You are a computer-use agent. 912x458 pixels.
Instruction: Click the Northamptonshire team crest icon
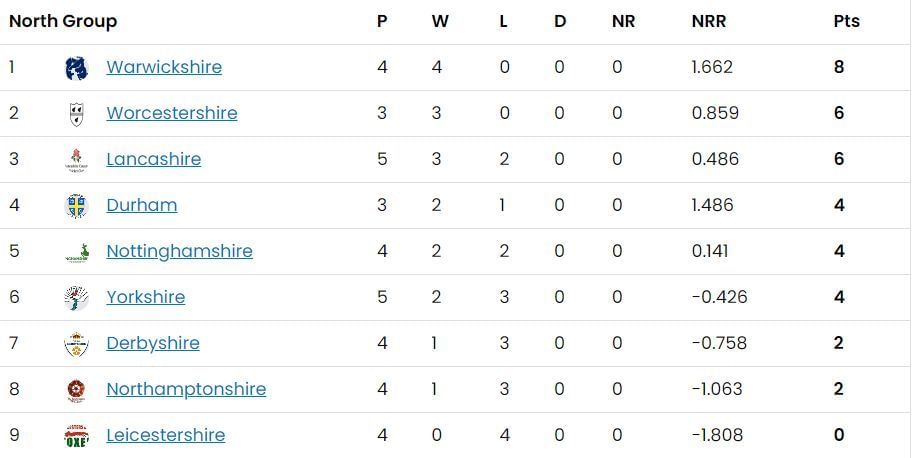pos(76,390)
